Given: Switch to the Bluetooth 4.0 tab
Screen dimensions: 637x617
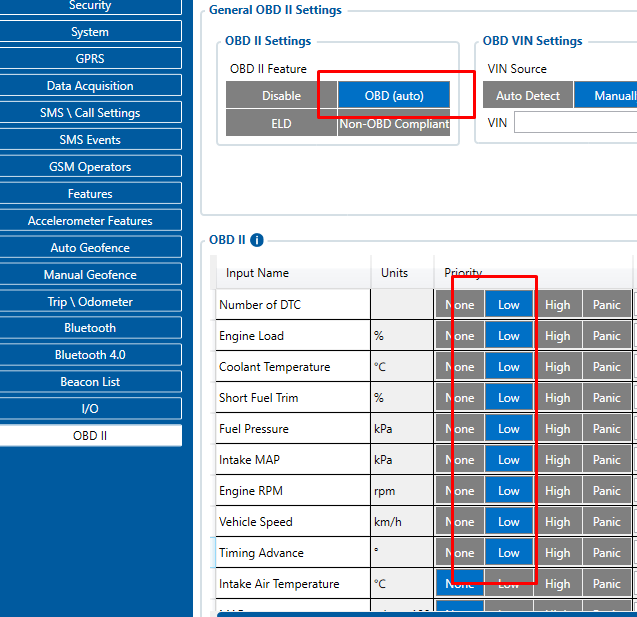Looking at the screenshot, I should 90,355.
